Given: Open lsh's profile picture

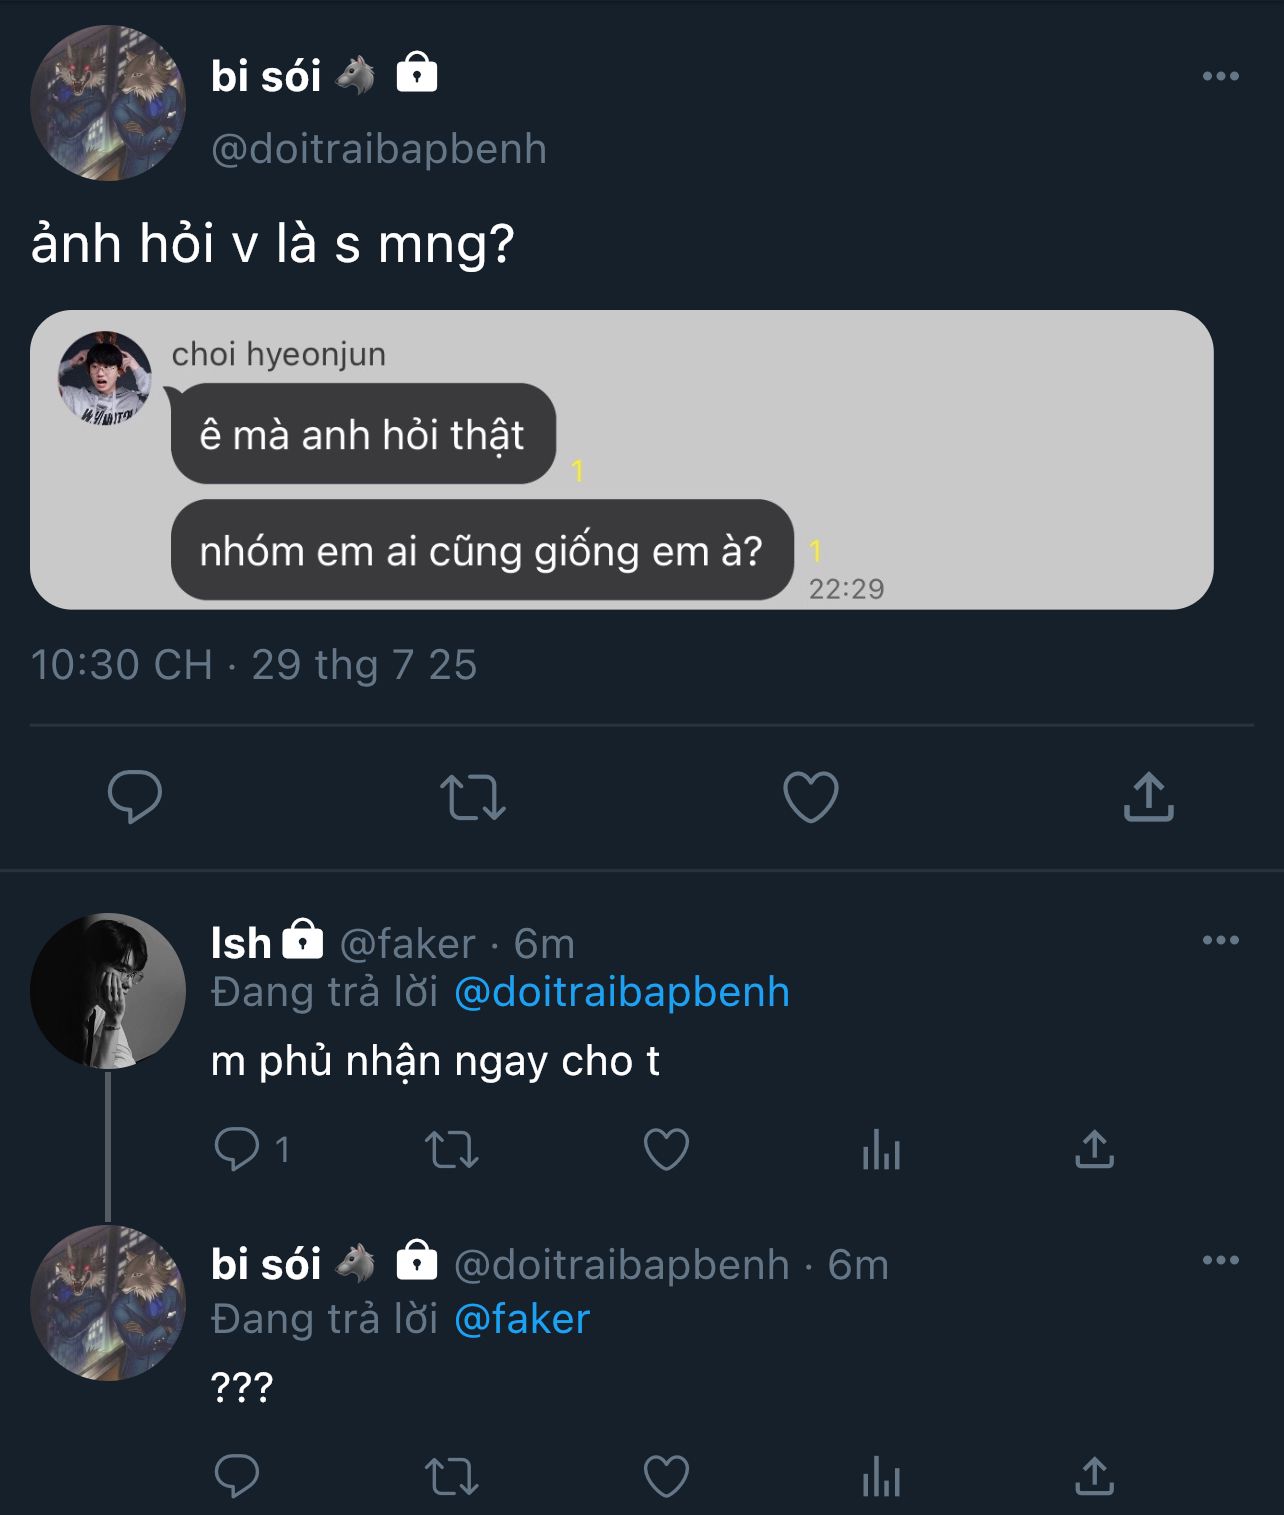Looking at the screenshot, I should pyautogui.click(x=108, y=991).
